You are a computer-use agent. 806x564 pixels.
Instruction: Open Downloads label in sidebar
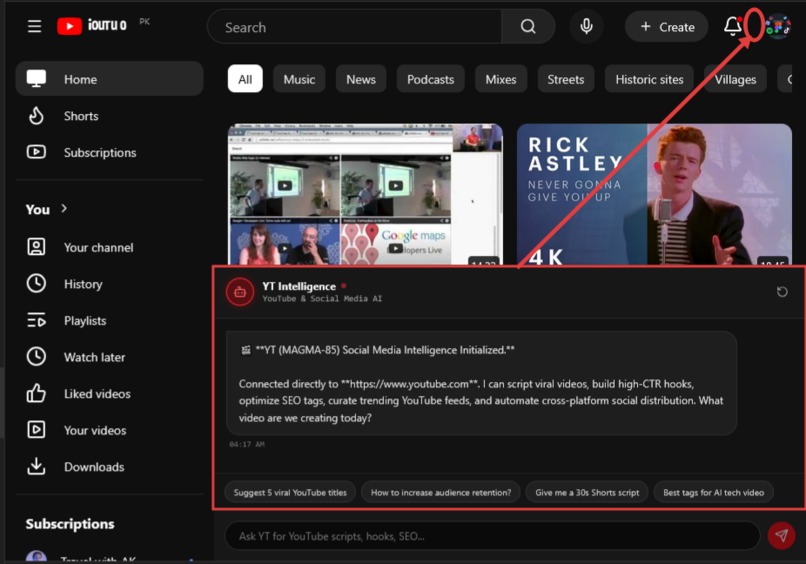pyautogui.click(x=94, y=467)
